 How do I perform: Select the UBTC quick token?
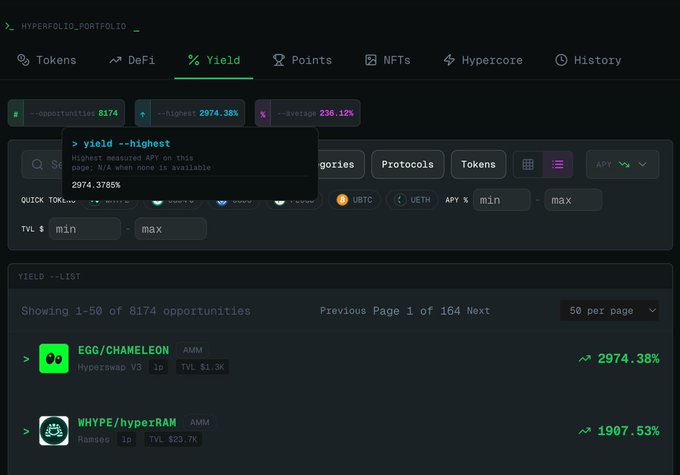(x=355, y=200)
